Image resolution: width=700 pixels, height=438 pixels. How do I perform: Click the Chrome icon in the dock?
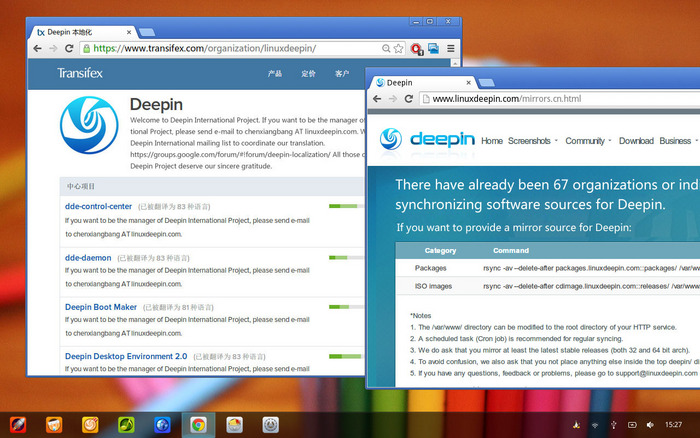[x=198, y=425]
